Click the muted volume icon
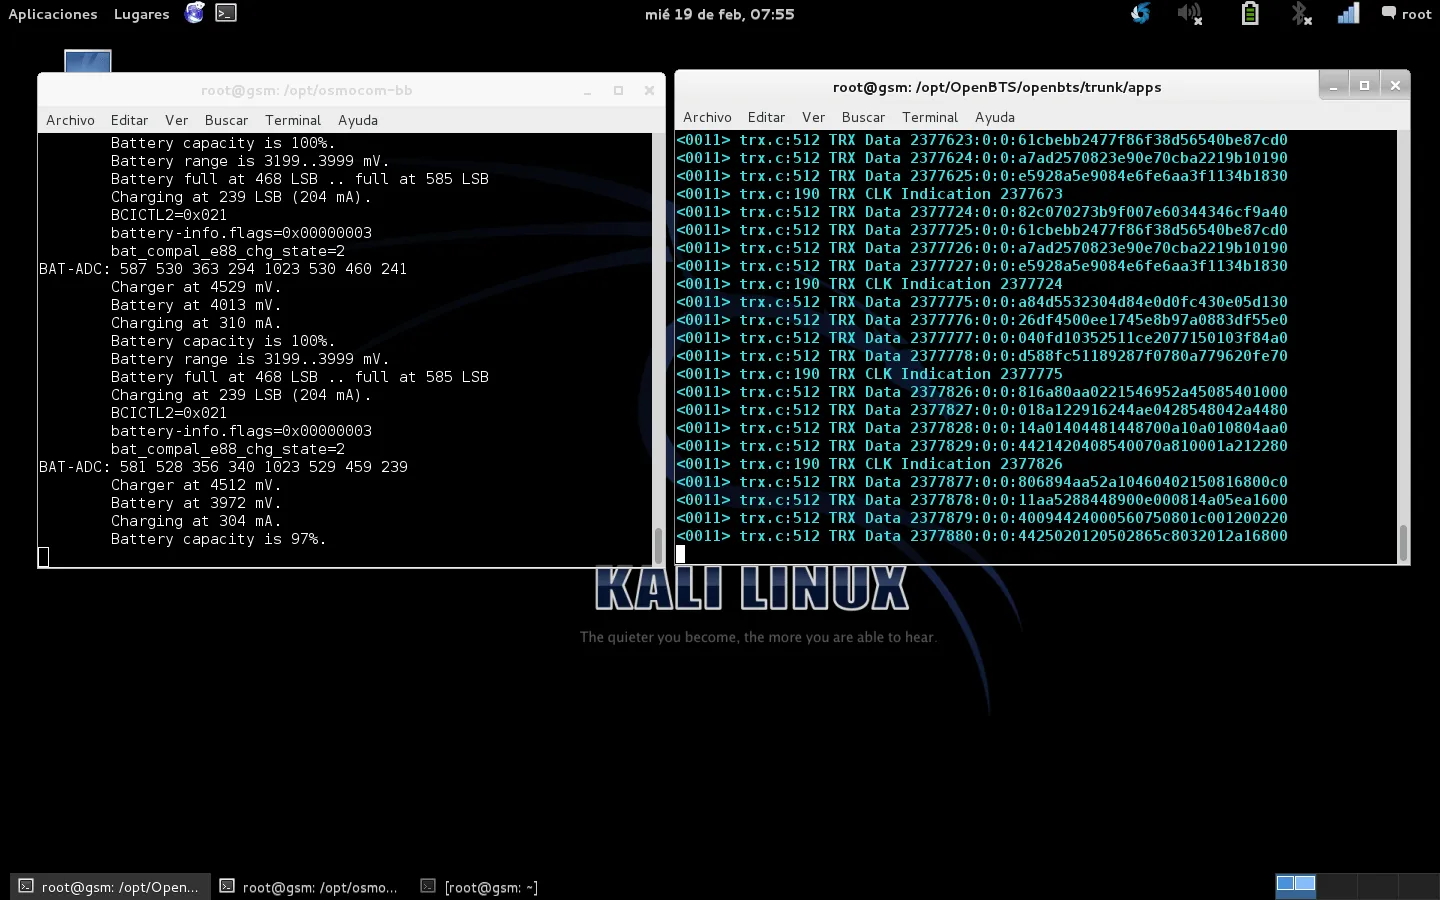 pyautogui.click(x=1189, y=13)
